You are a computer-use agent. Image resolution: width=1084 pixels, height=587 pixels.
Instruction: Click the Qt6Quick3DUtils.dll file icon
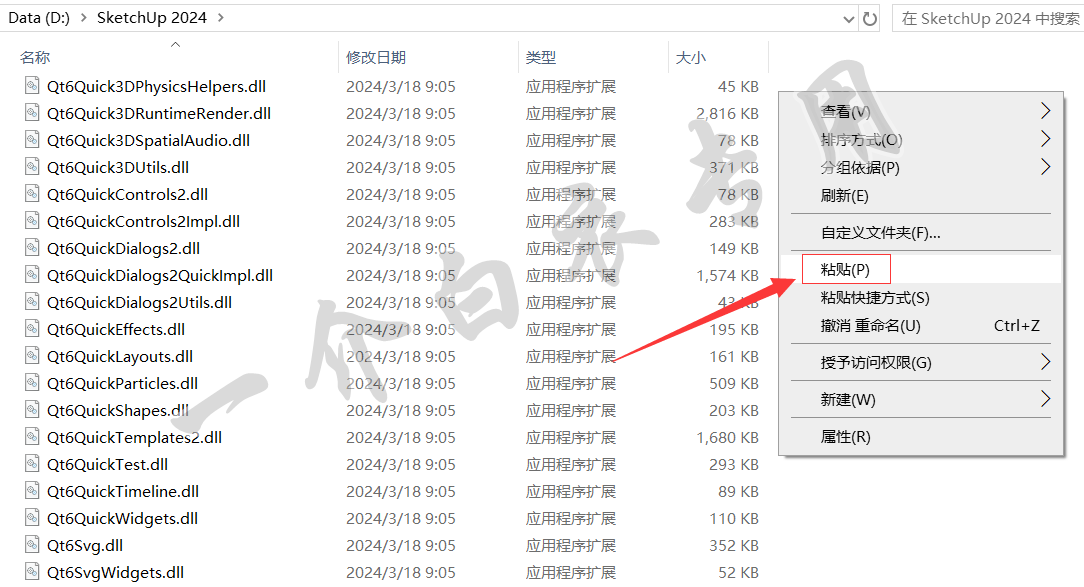pos(32,167)
